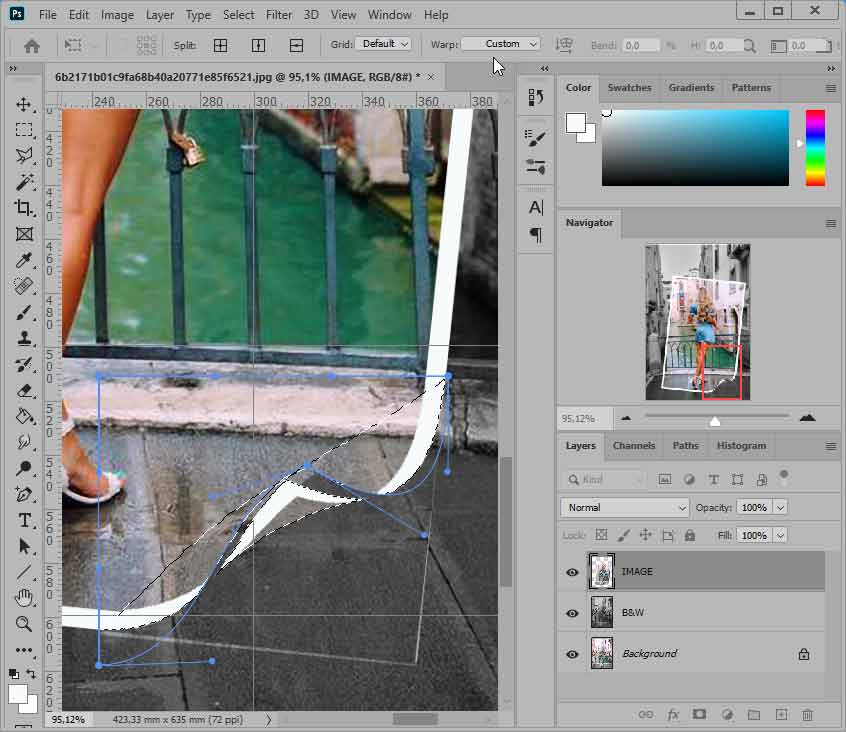Split warp horizontally icon
Image resolution: width=846 pixels, height=732 pixels.
tap(296, 45)
